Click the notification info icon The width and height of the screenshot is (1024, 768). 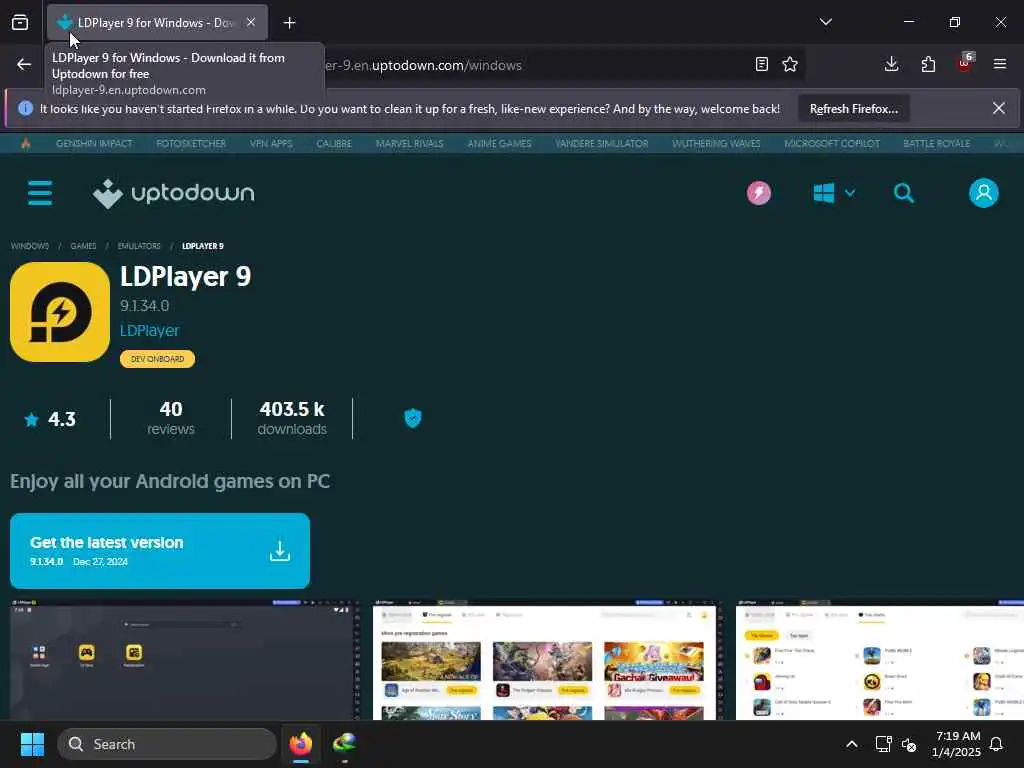point(25,108)
